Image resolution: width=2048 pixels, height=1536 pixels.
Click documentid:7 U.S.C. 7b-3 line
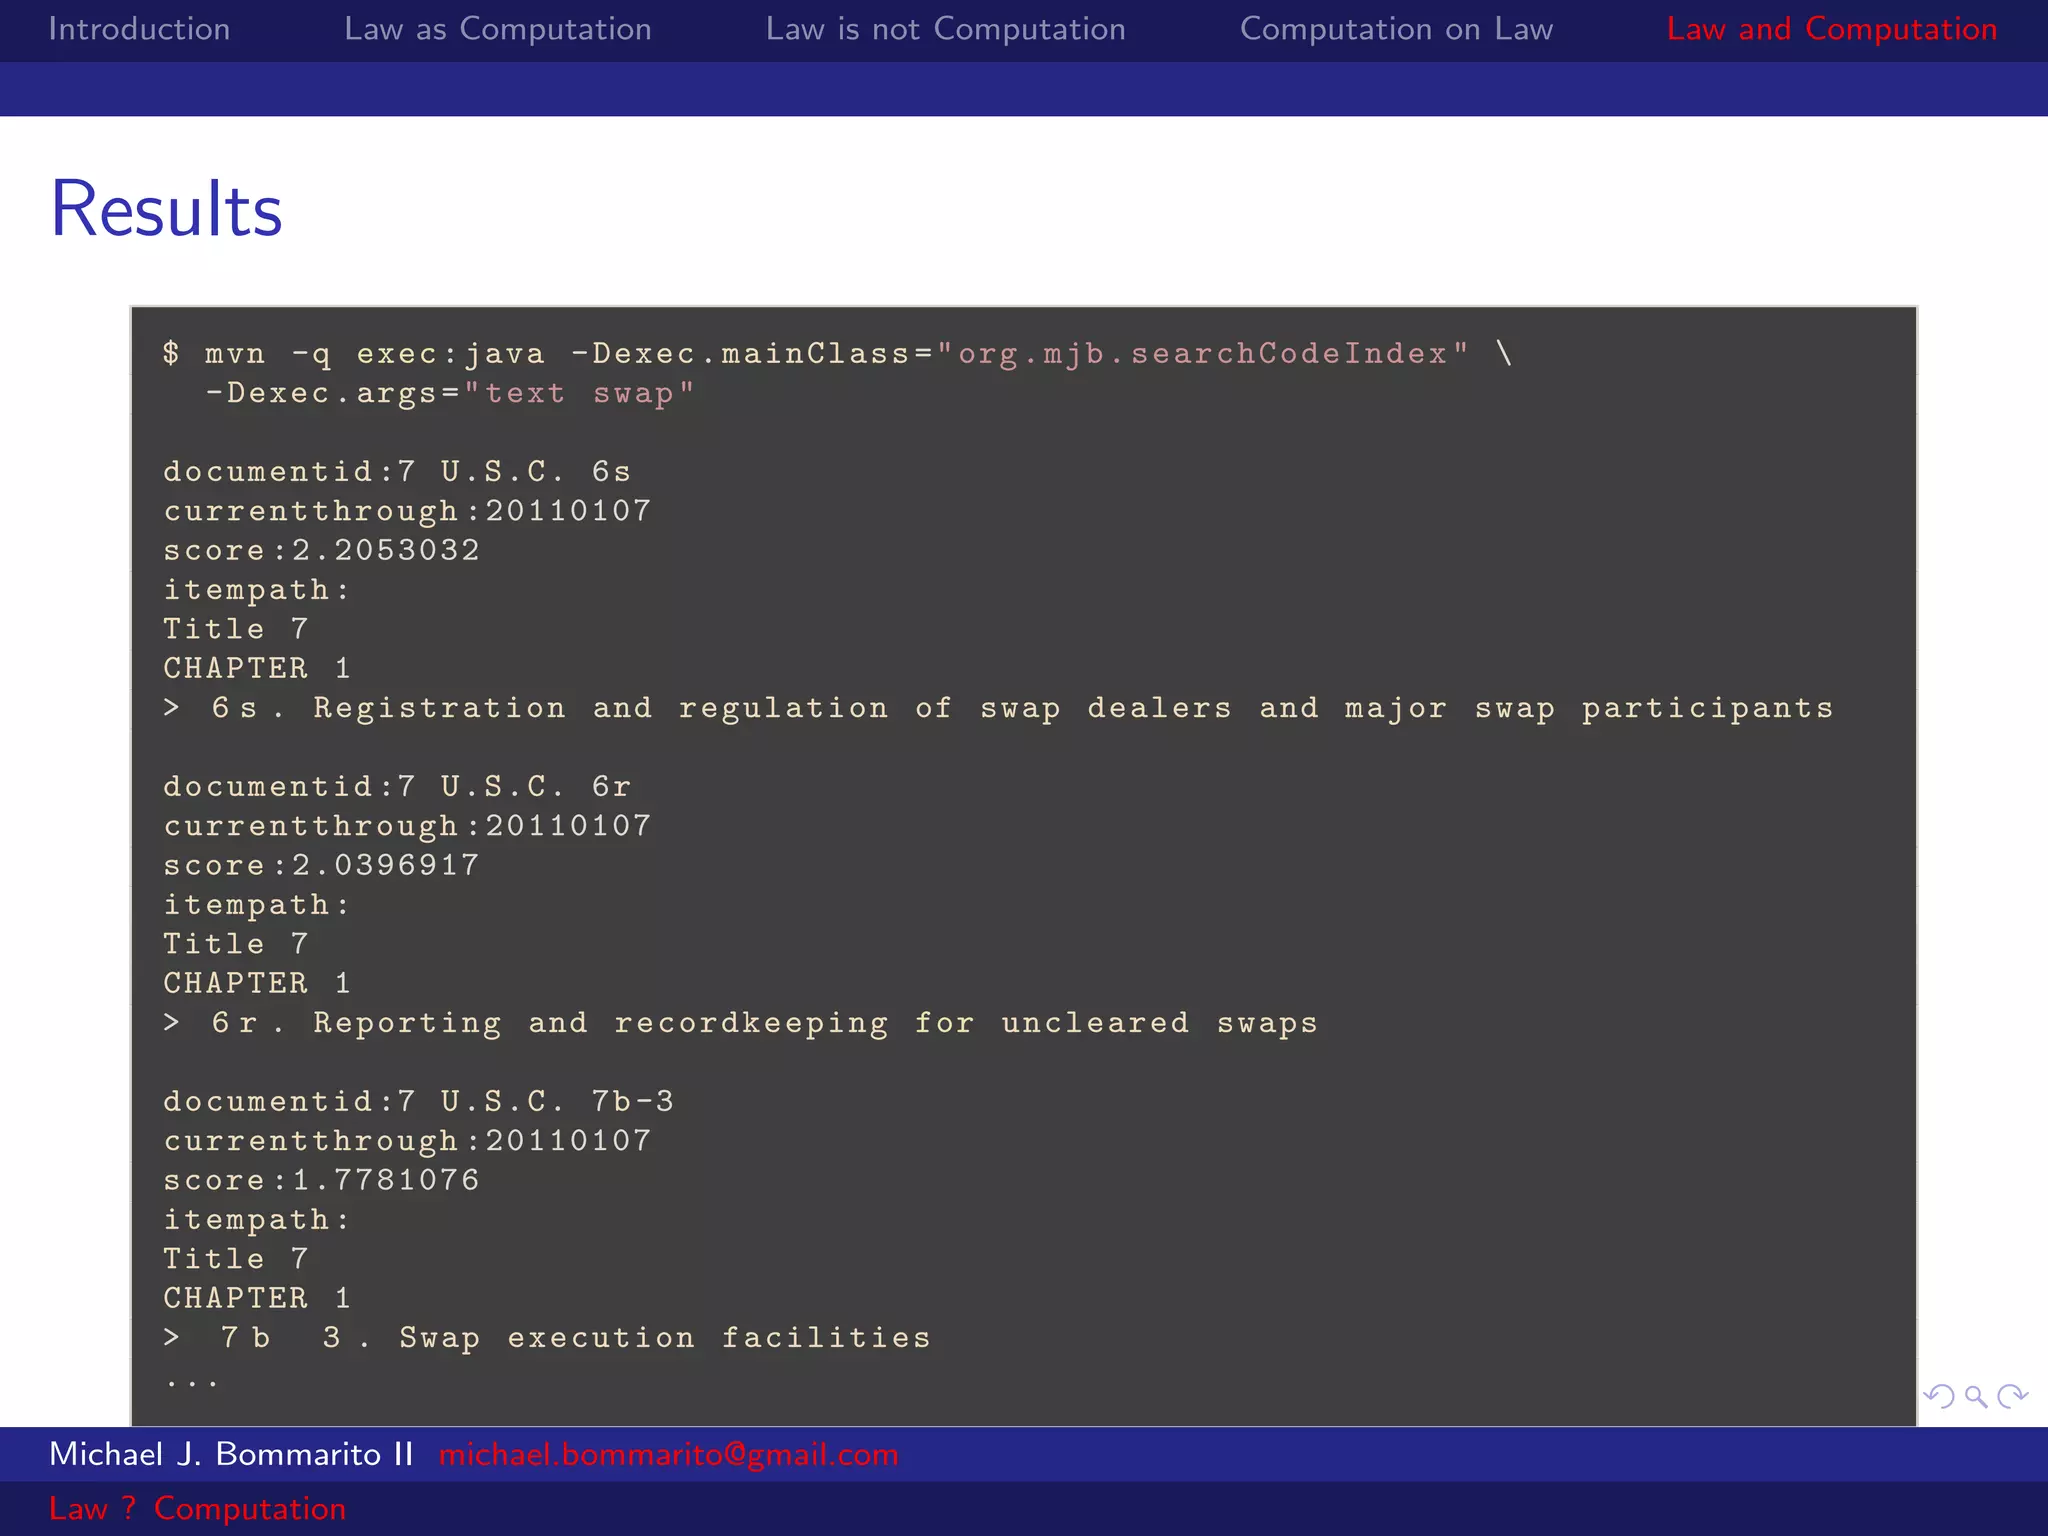pos(418,1101)
